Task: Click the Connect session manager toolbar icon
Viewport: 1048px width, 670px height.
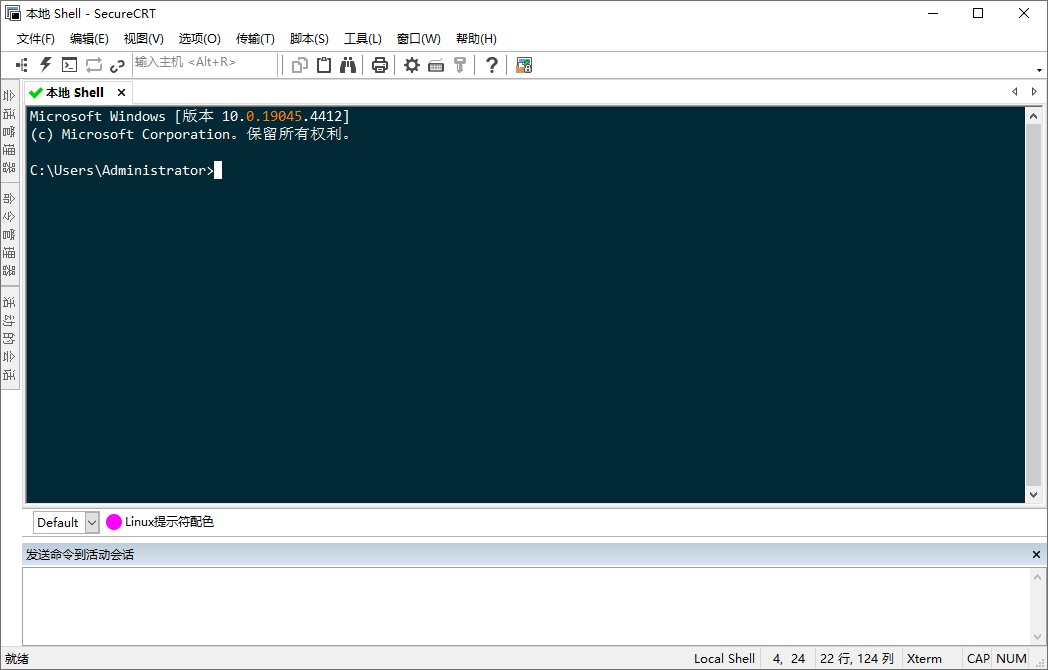Action: pyautogui.click(x=22, y=65)
